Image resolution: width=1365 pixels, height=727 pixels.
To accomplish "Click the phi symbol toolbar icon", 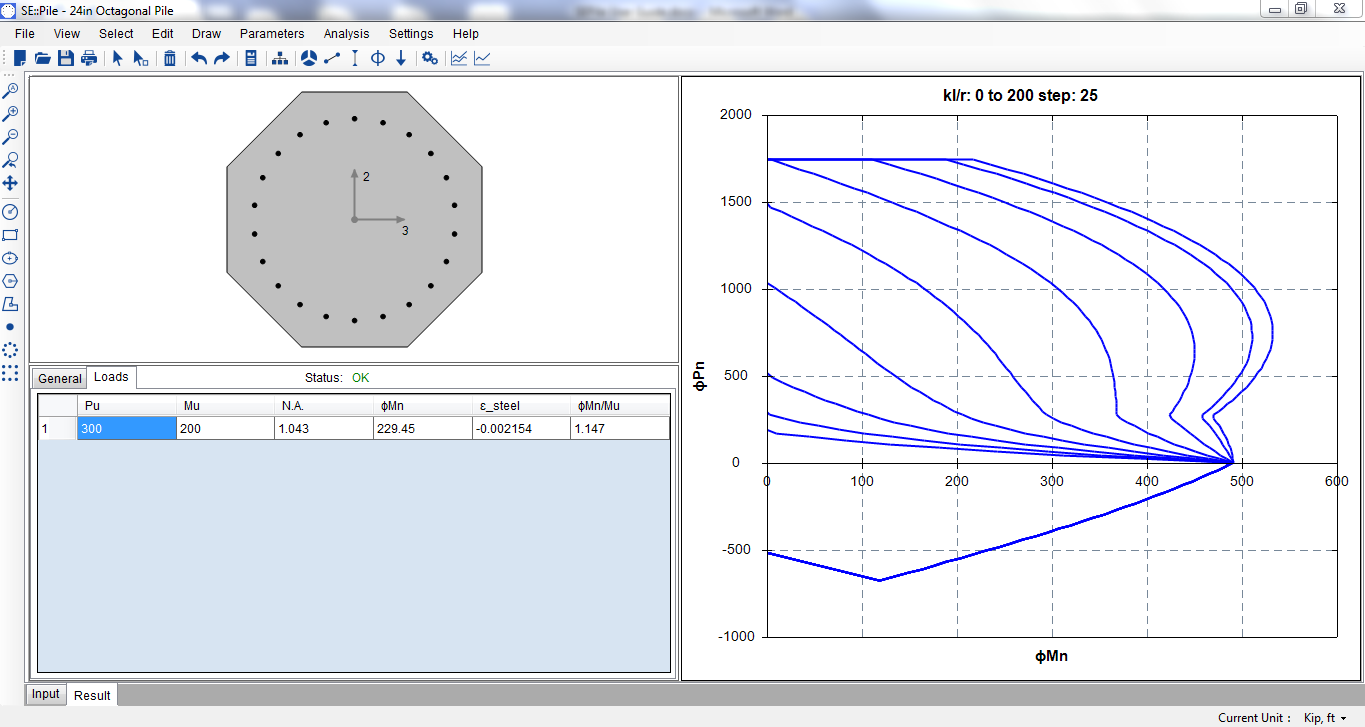I will point(378,58).
